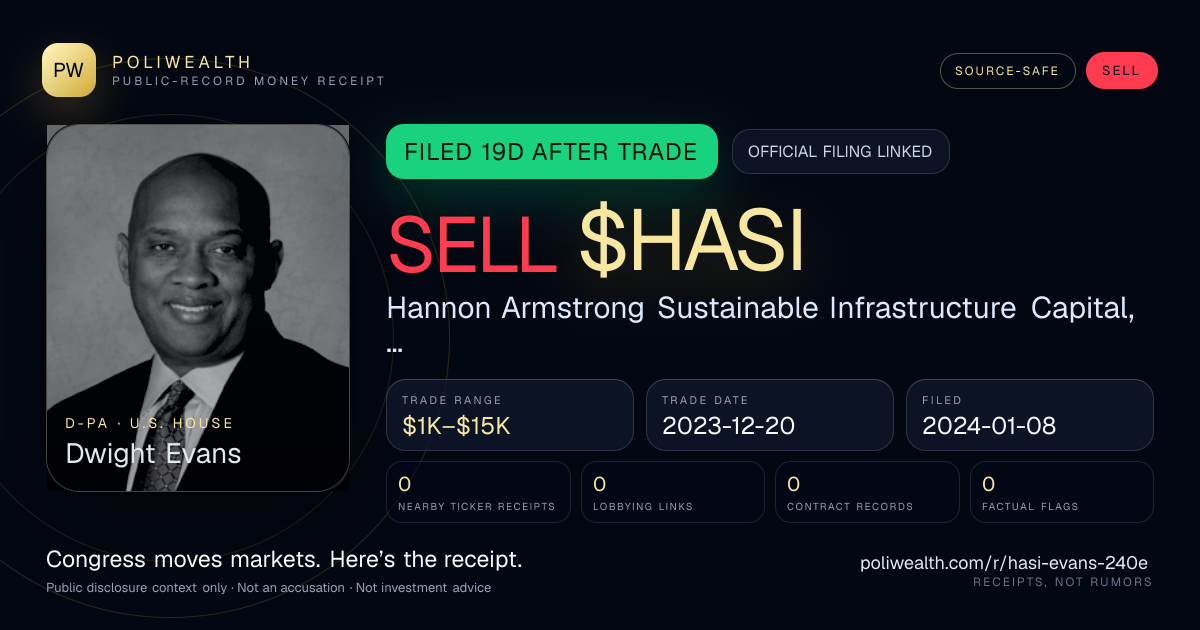1200x630 pixels.
Task: Expand the truncated Hannon Armstrong company name
Action: click(760, 322)
